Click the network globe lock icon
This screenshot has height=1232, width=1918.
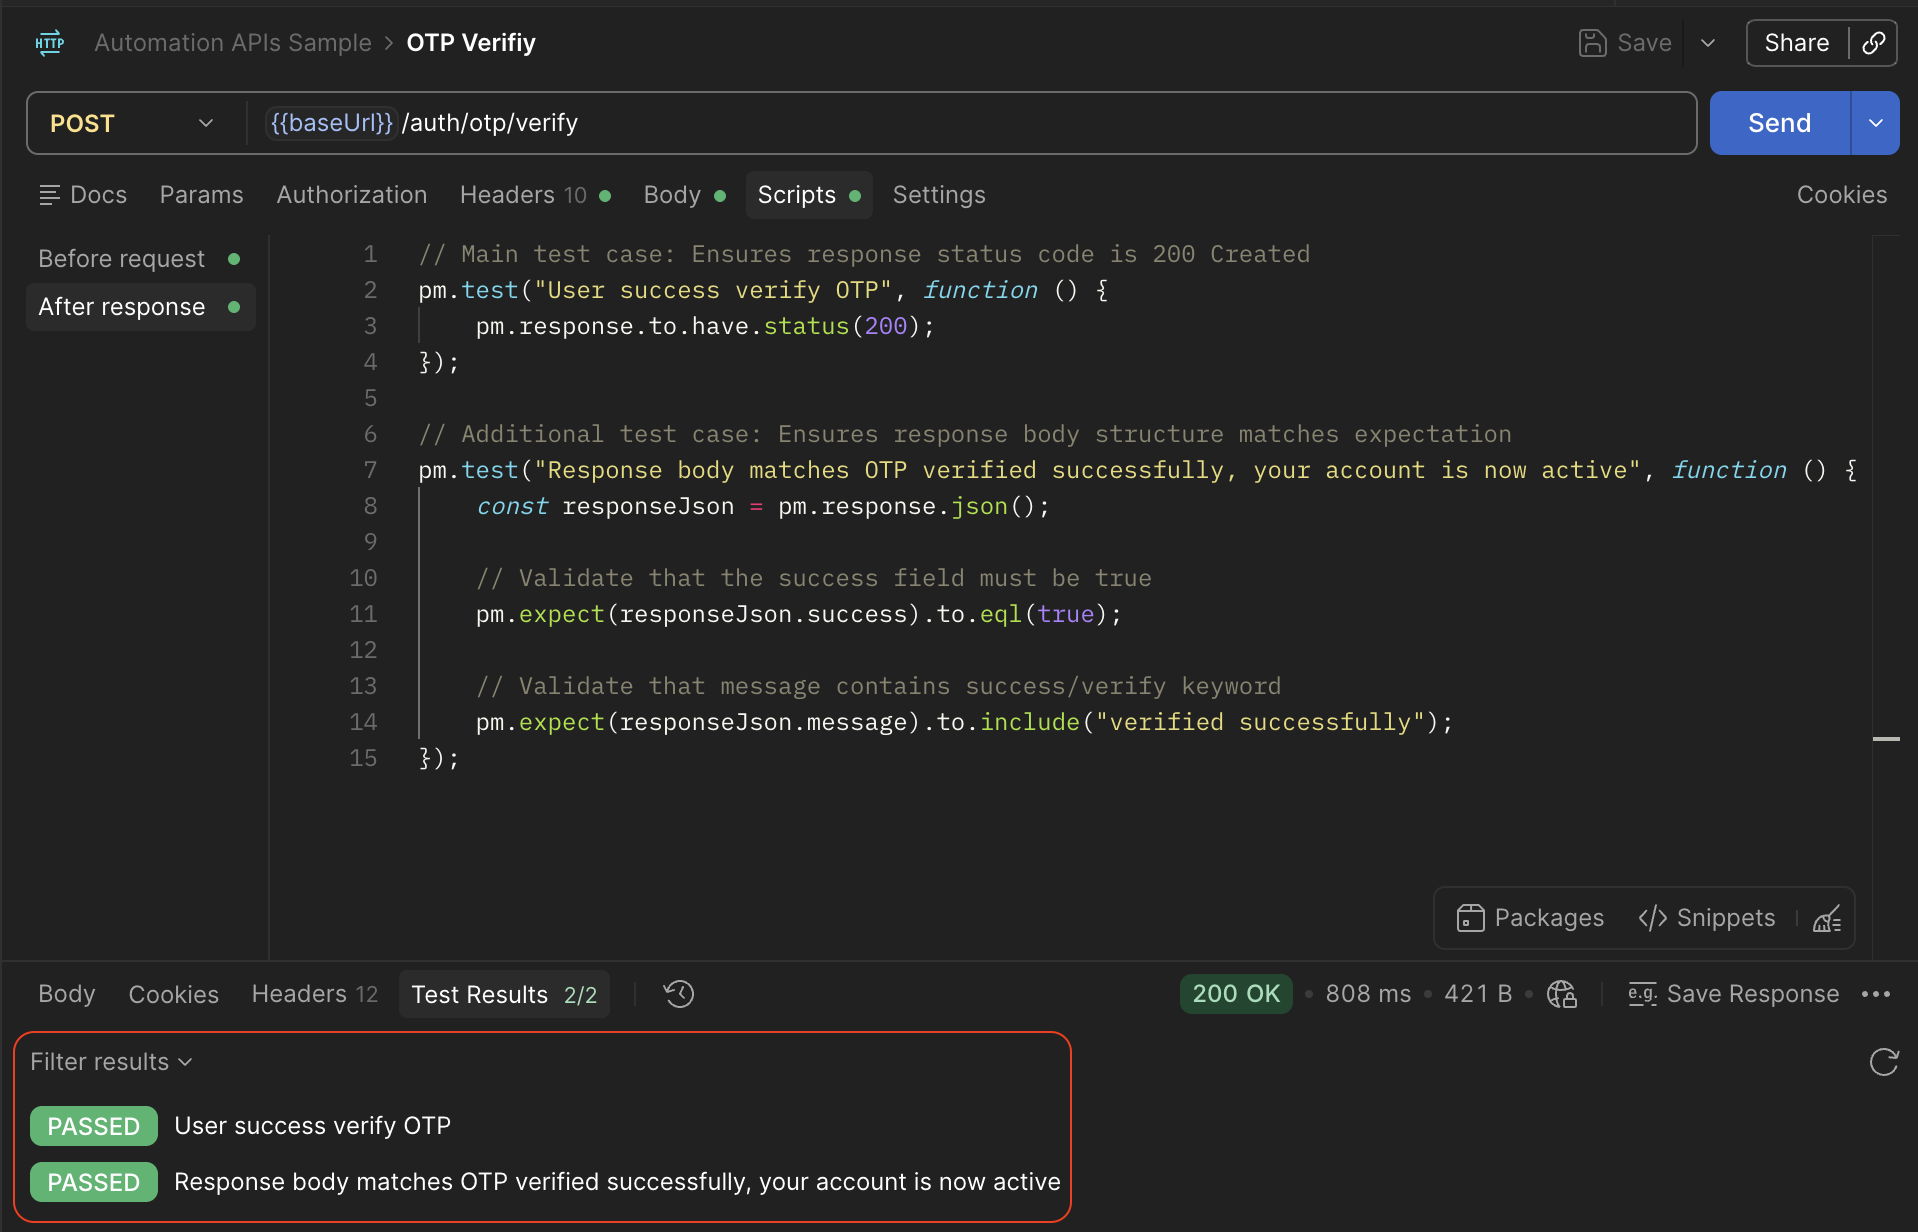(x=1562, y=994)
